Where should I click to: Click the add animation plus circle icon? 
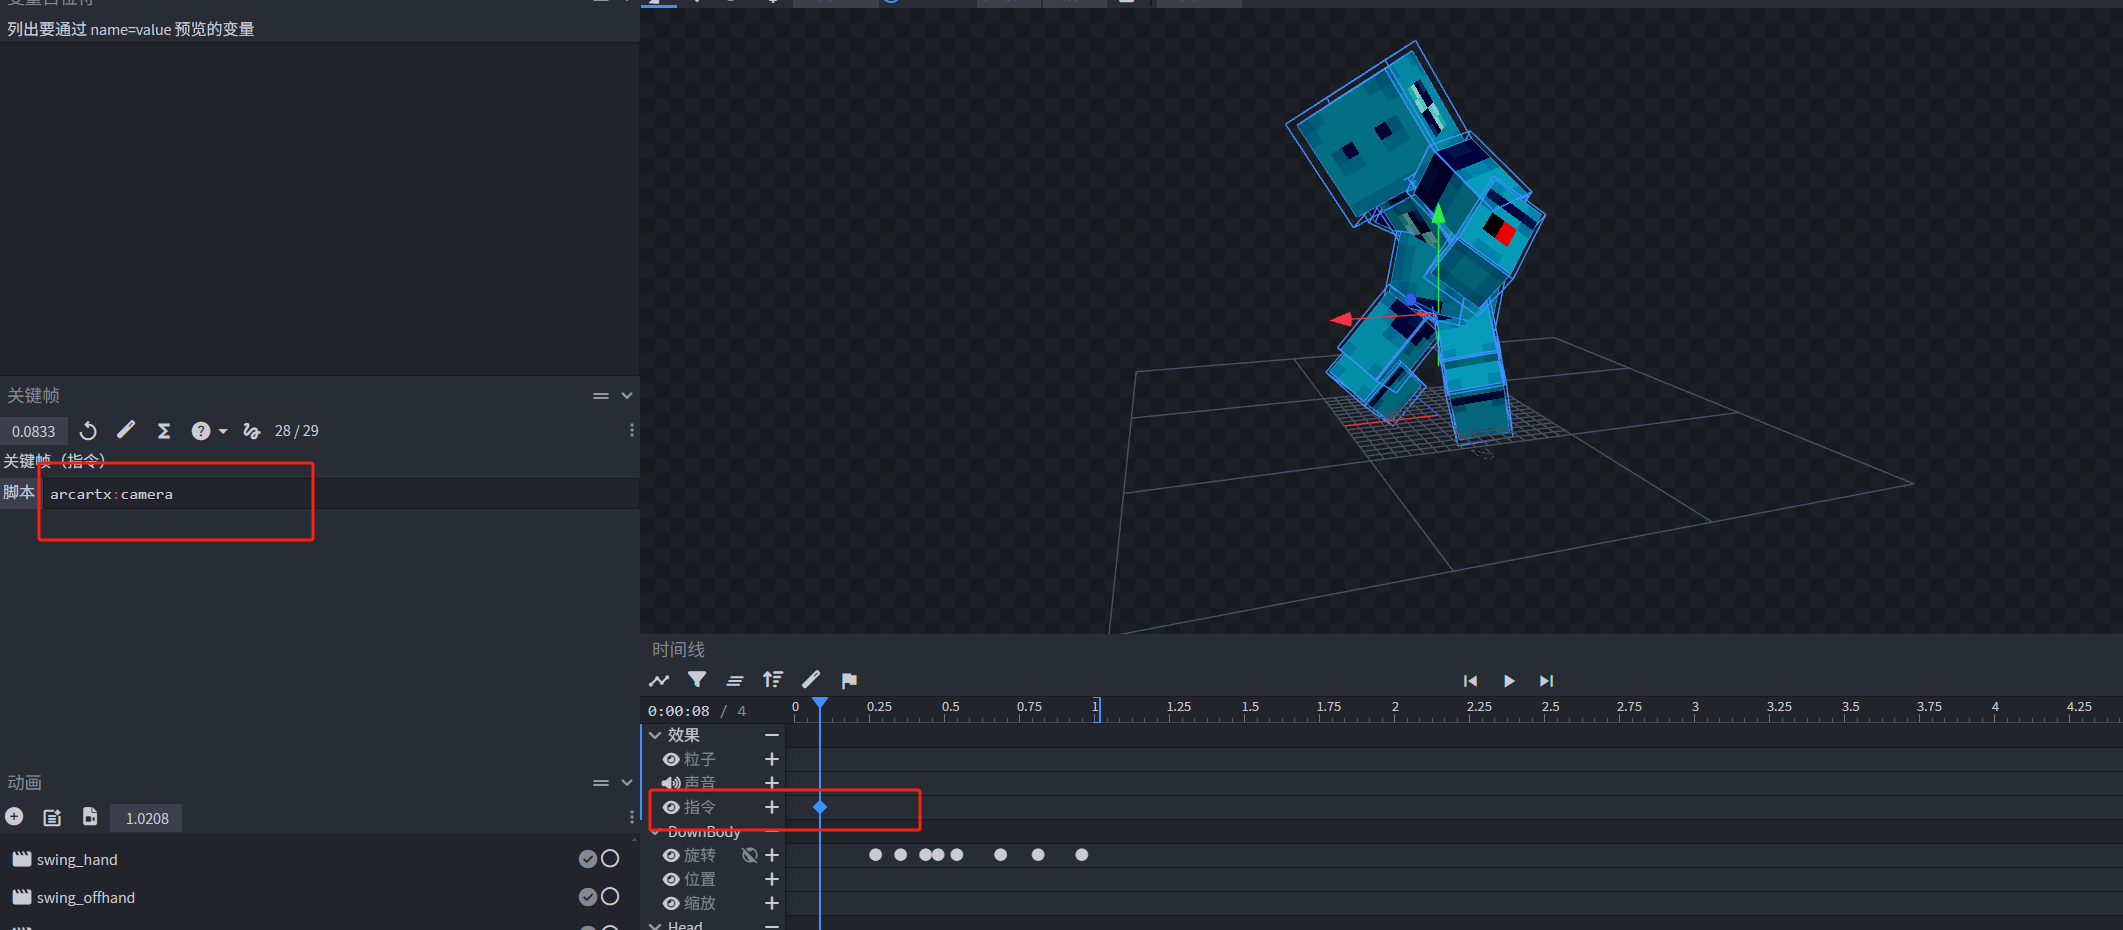(x=14, y=817)
